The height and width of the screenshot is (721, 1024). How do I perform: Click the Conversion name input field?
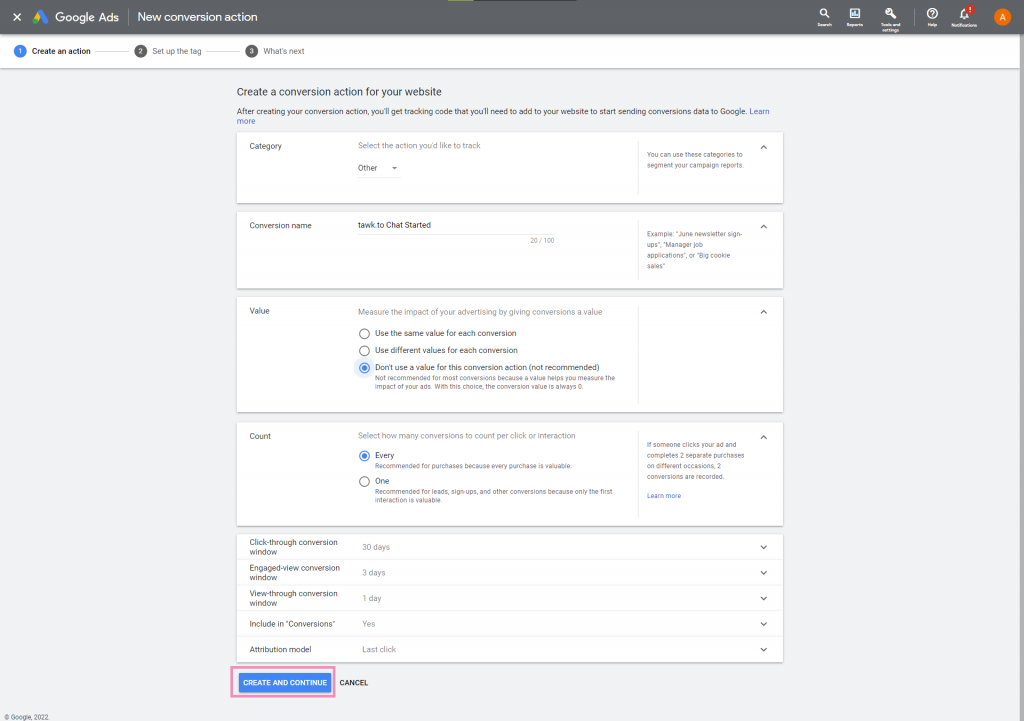point(455,225)
